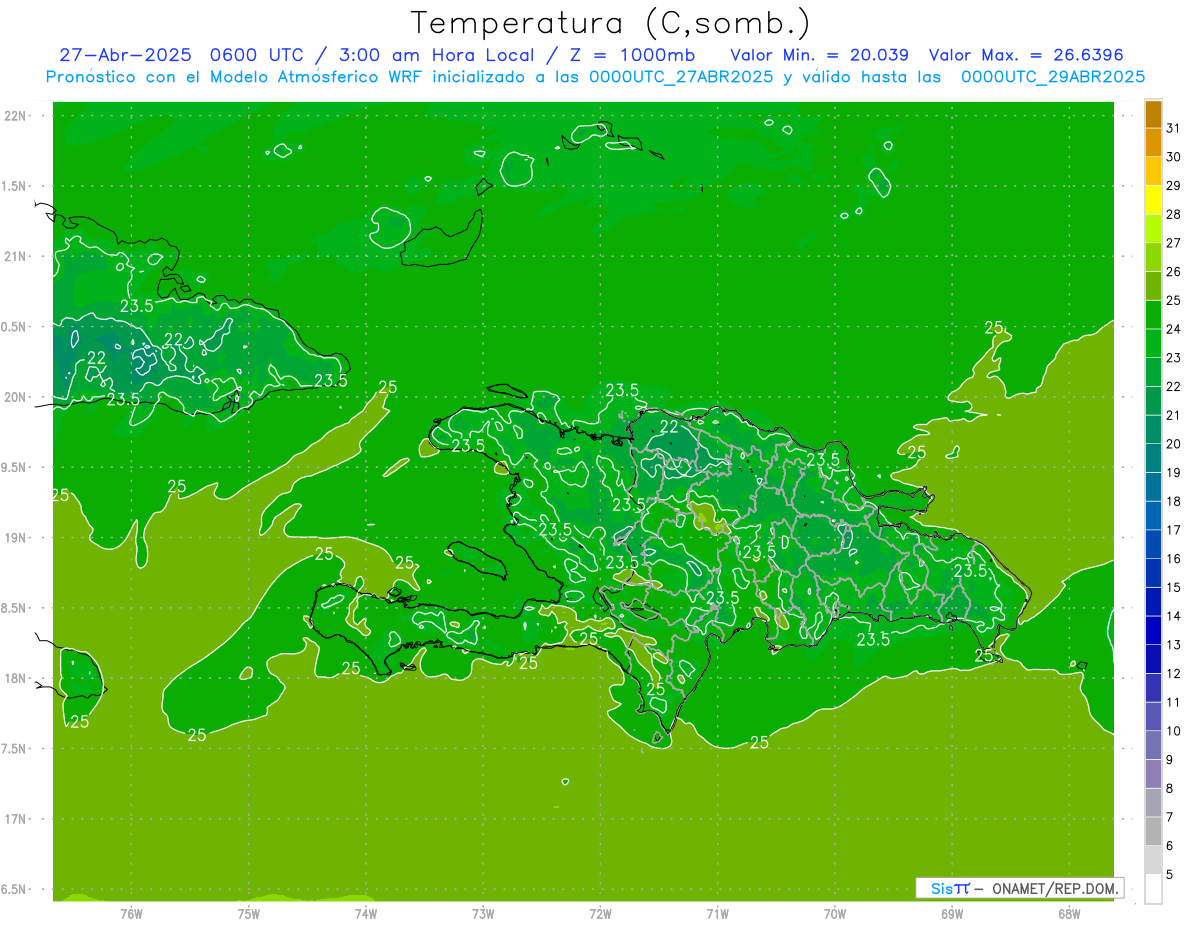Click the legend value "27"
The width and height of the screenshot is (1200, 927).
click(x=1173, y=243)
